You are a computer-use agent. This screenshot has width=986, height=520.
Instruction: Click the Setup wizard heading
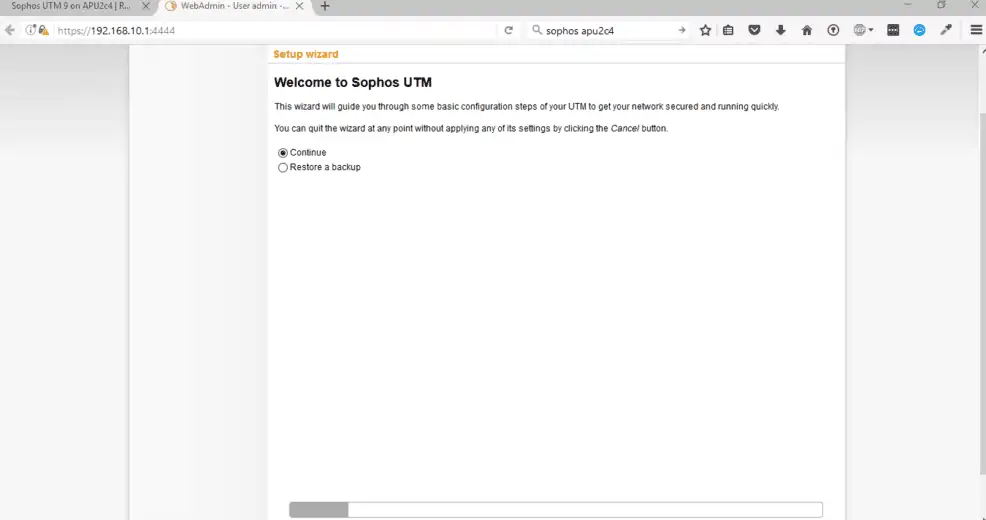click(306, 54)
